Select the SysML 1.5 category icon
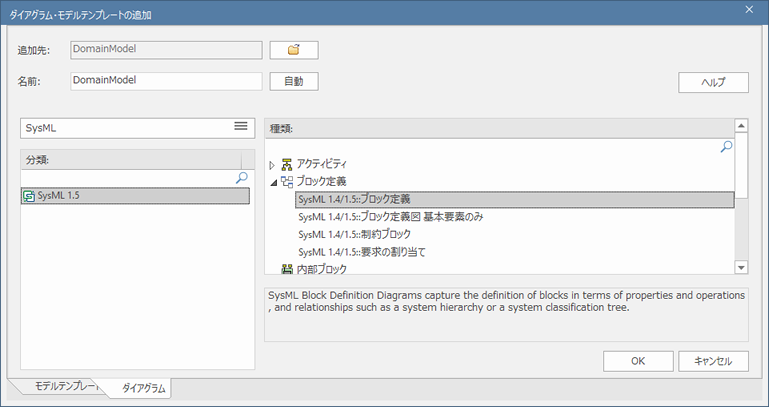Viewport: 769px width, 407px height. pyautogui.click(x=29, y=196)
